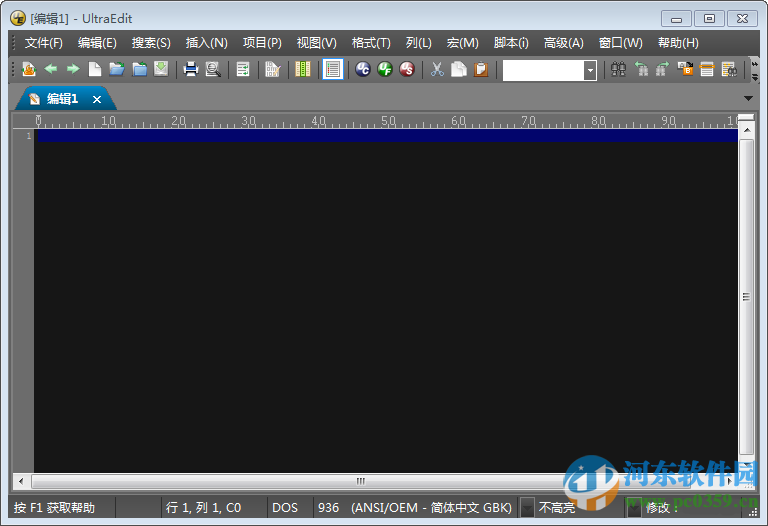The image size is (768, 526).
Task: Close the 编辑1 tab with its X
Action: 97,99
